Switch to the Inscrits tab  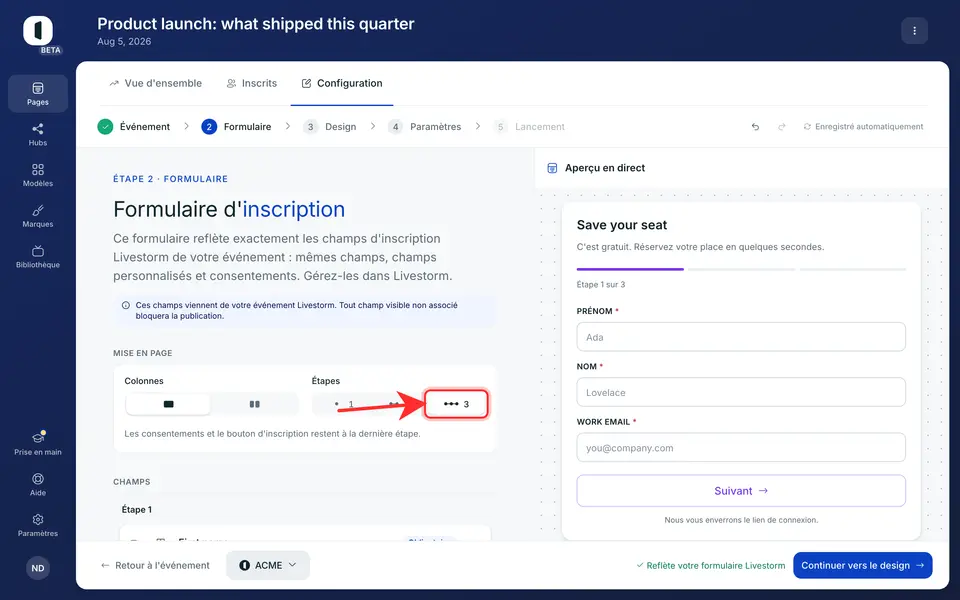[x=252, y=83]
